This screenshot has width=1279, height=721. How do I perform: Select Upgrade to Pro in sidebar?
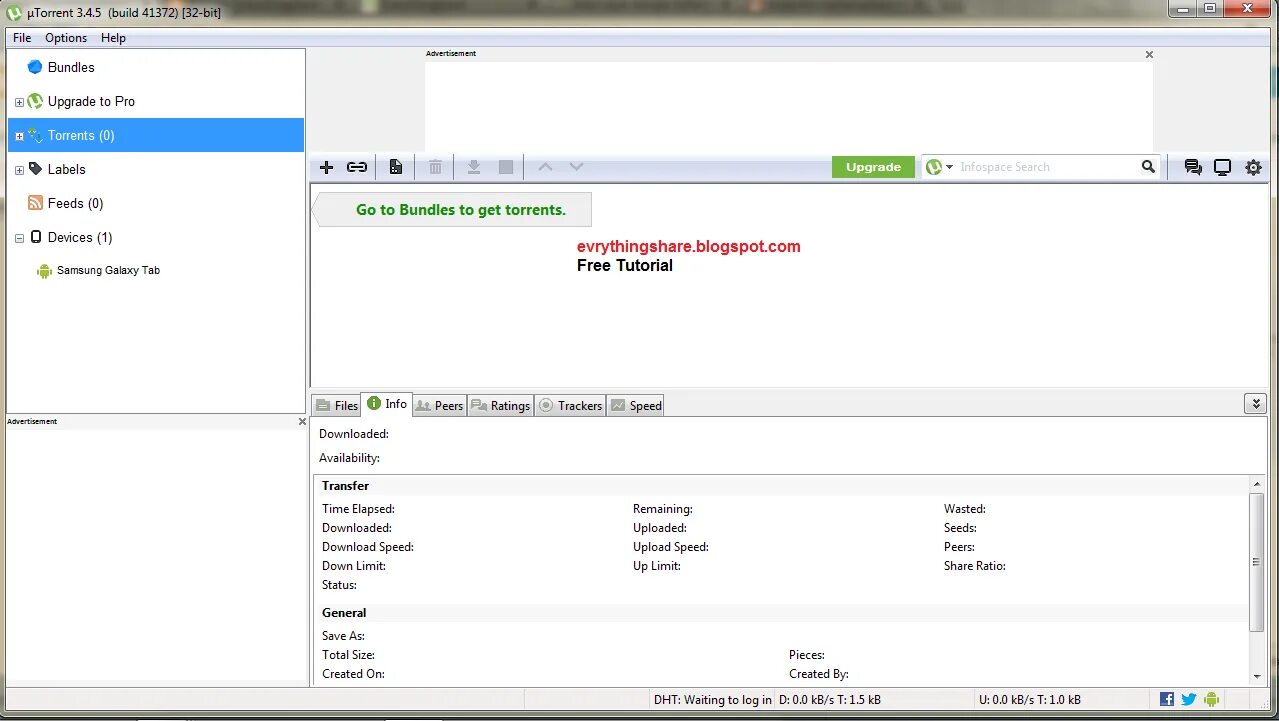(x=91, y=101)
